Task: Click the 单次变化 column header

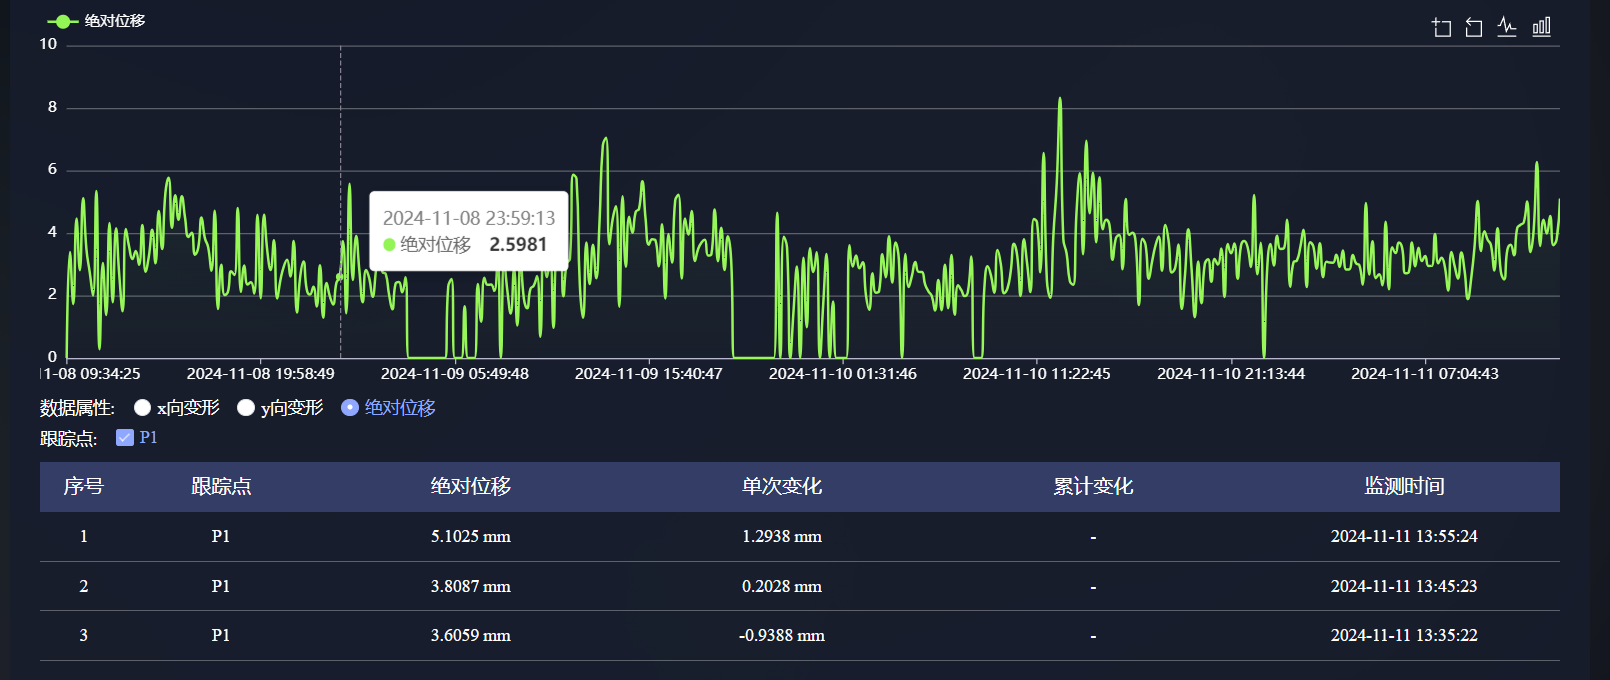Action: pos(781,487)
